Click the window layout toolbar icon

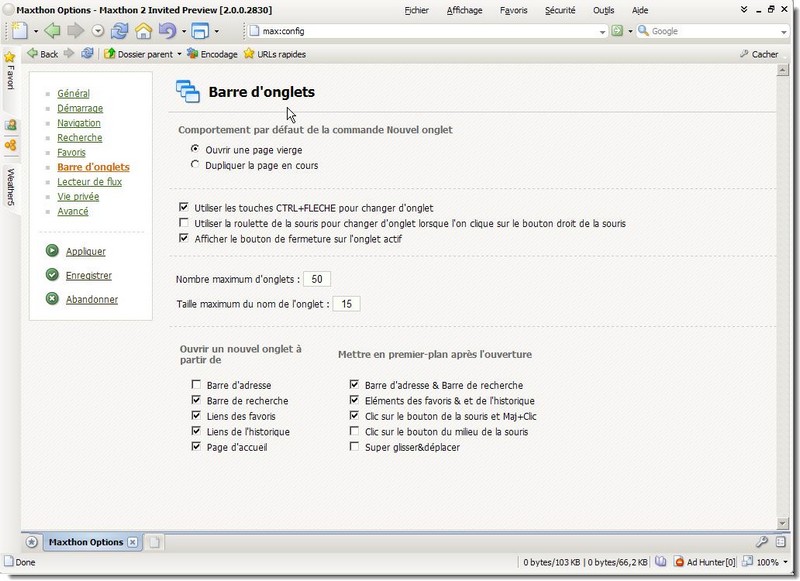coord(200,31)
